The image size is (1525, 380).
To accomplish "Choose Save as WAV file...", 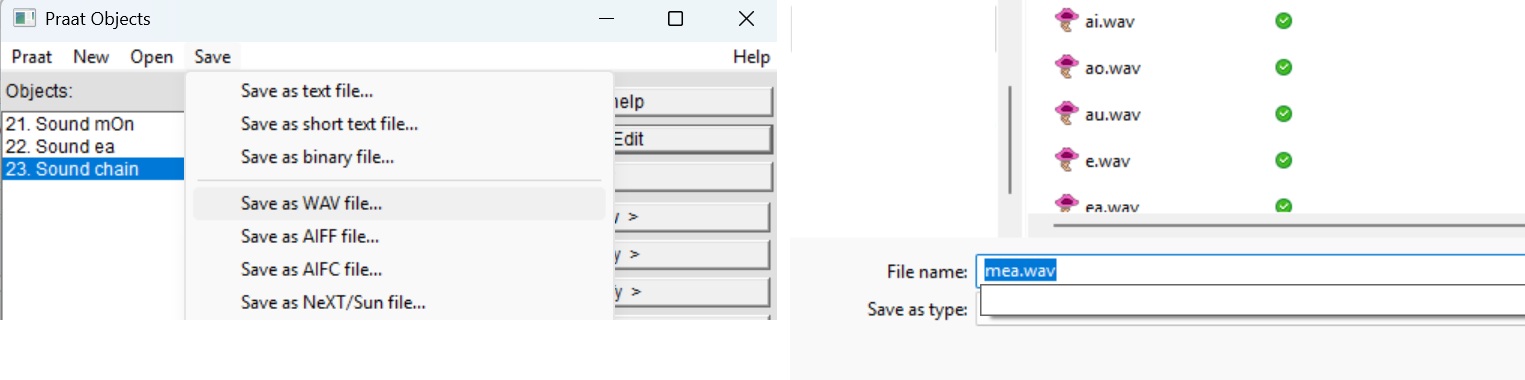I will (x=399, y=203).
